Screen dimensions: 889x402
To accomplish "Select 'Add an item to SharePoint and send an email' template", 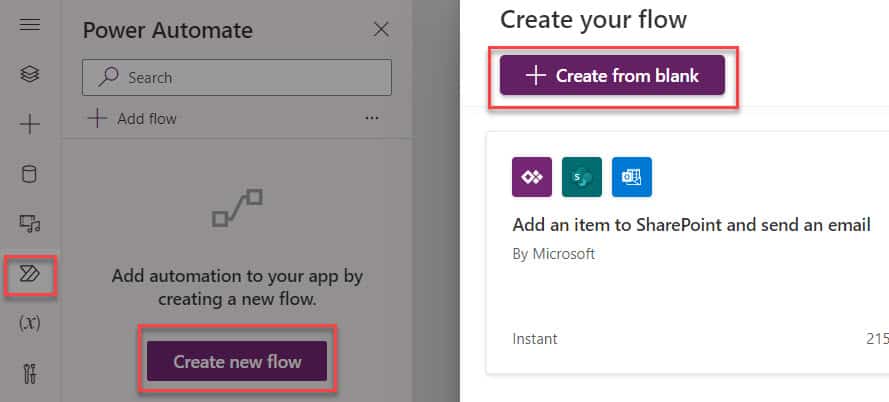I will tap(691, 225).
